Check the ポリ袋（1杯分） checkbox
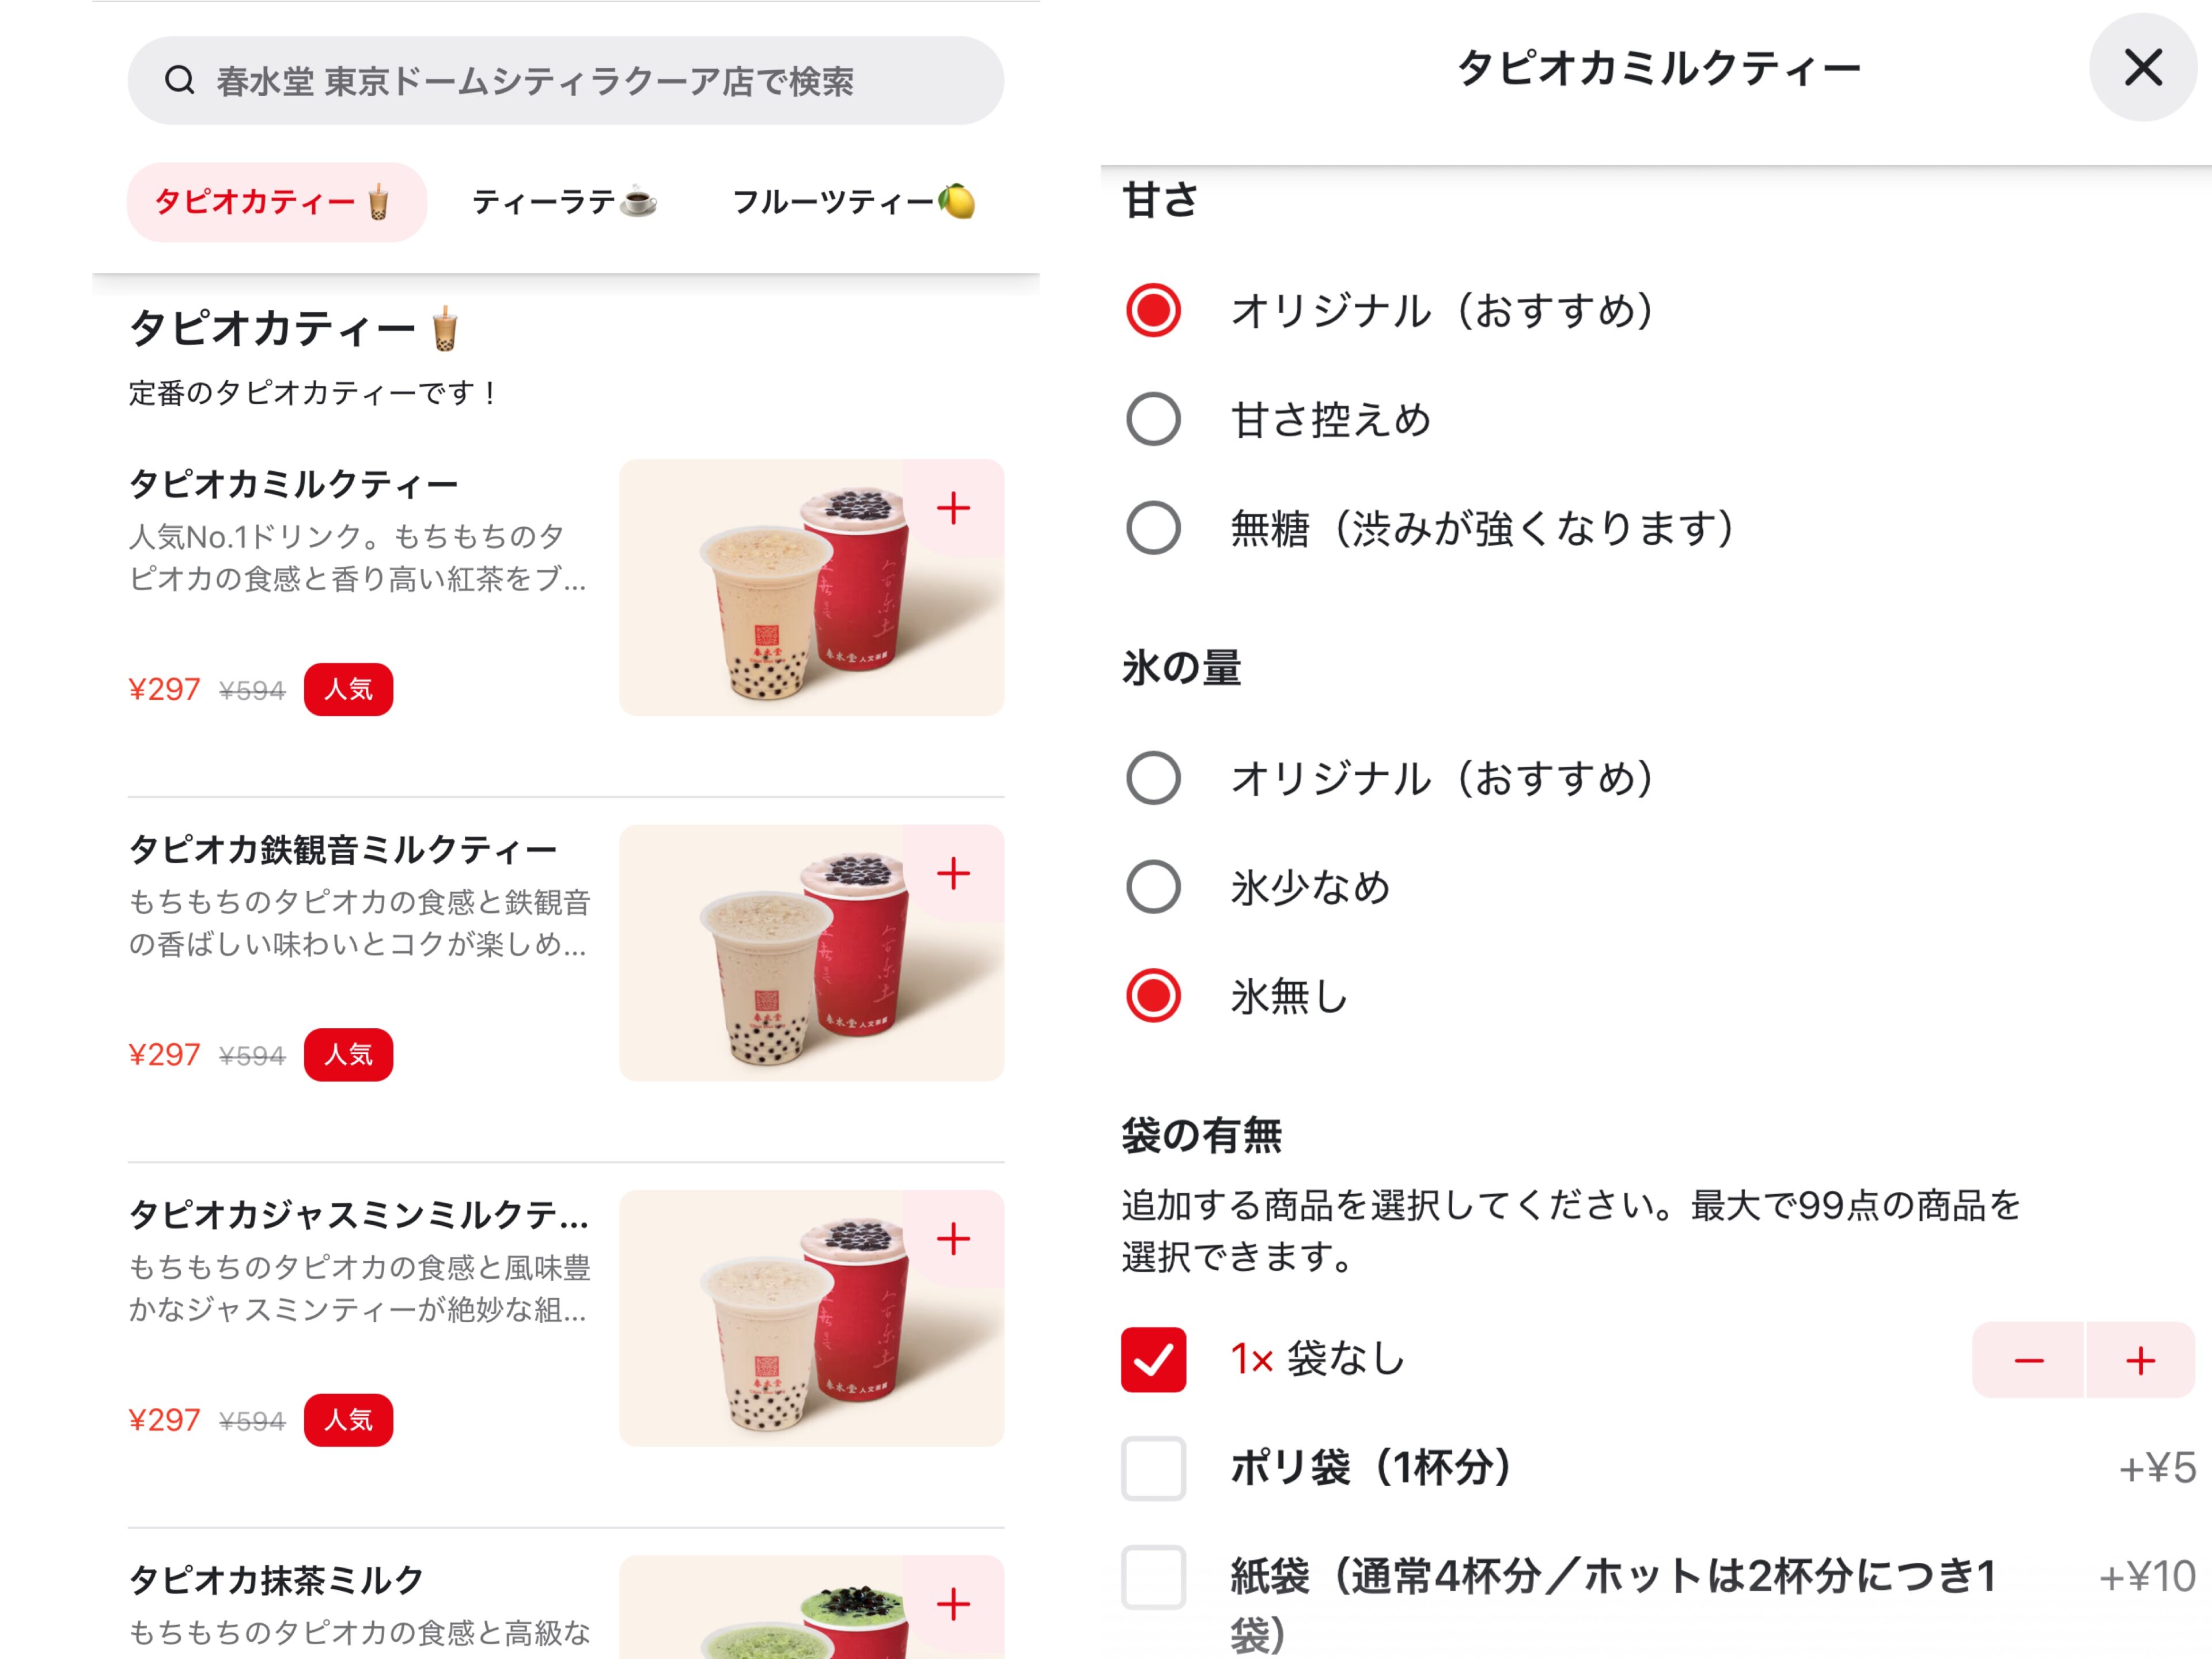The width and height of the screenshot is (2212, 1659). (x=1153, y=1468)
